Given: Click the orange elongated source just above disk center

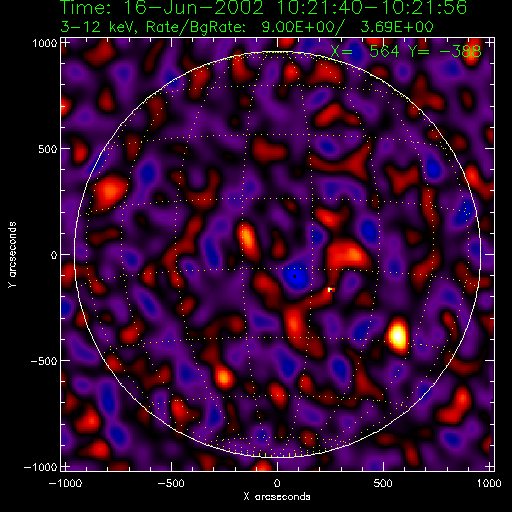Looking at the screenshot, I should pyautogui.click(x=248, y=239).
